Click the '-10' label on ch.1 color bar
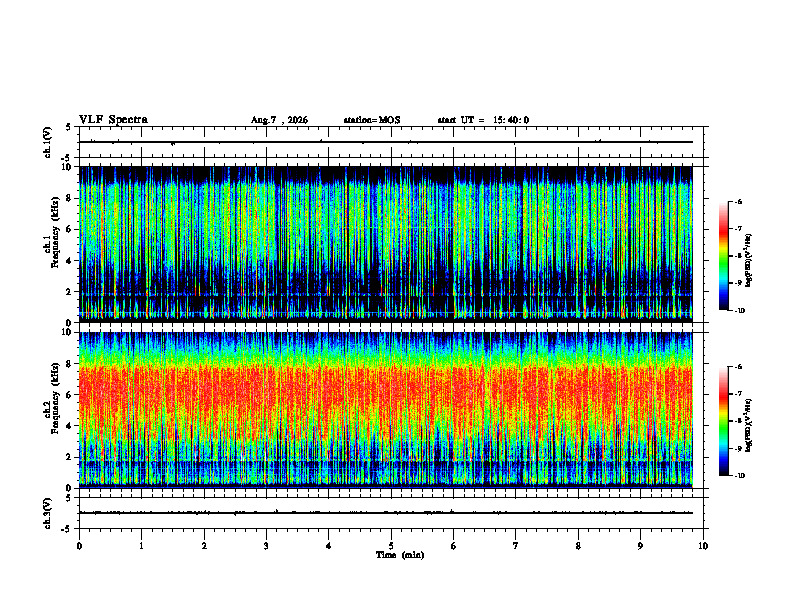Viewport: 792px width, 612px height. coord(740,311)
